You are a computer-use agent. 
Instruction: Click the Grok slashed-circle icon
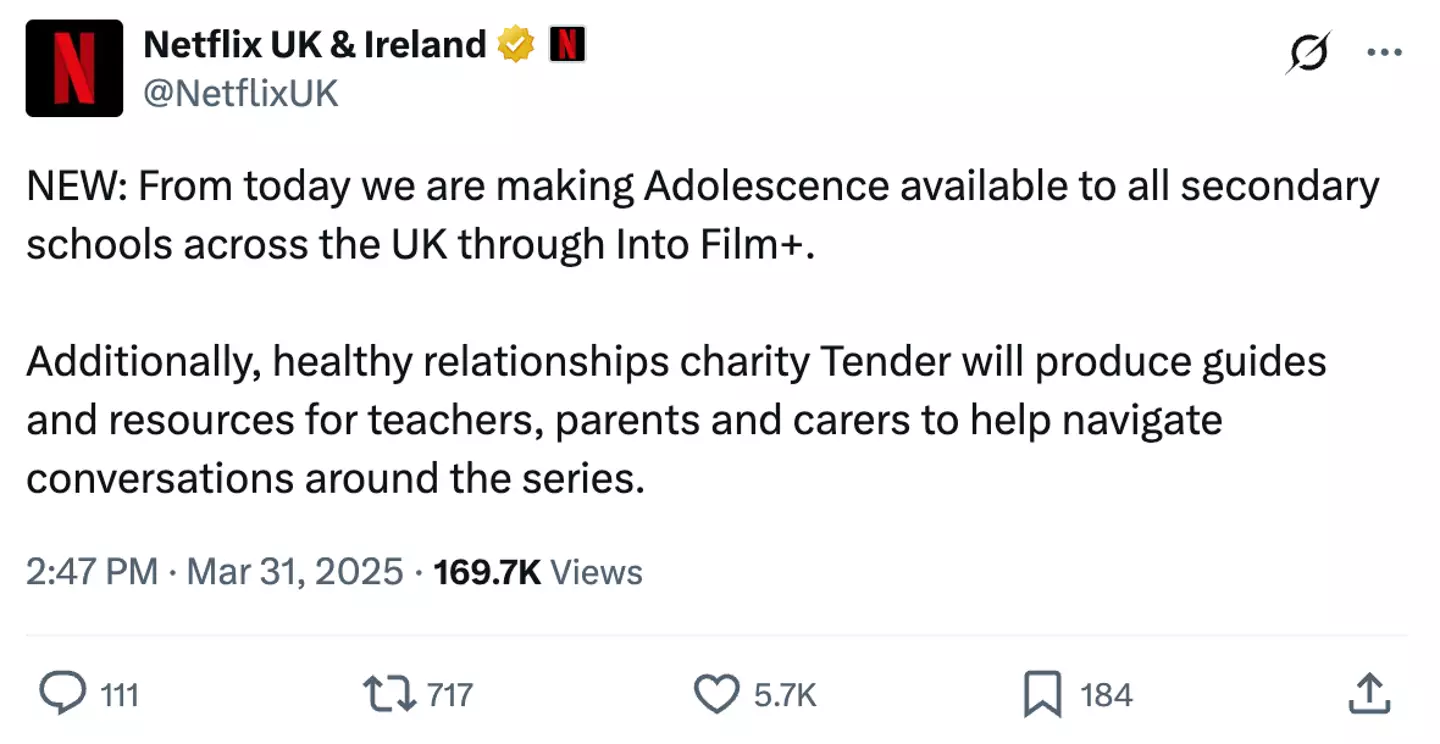tap(1309, 52)
